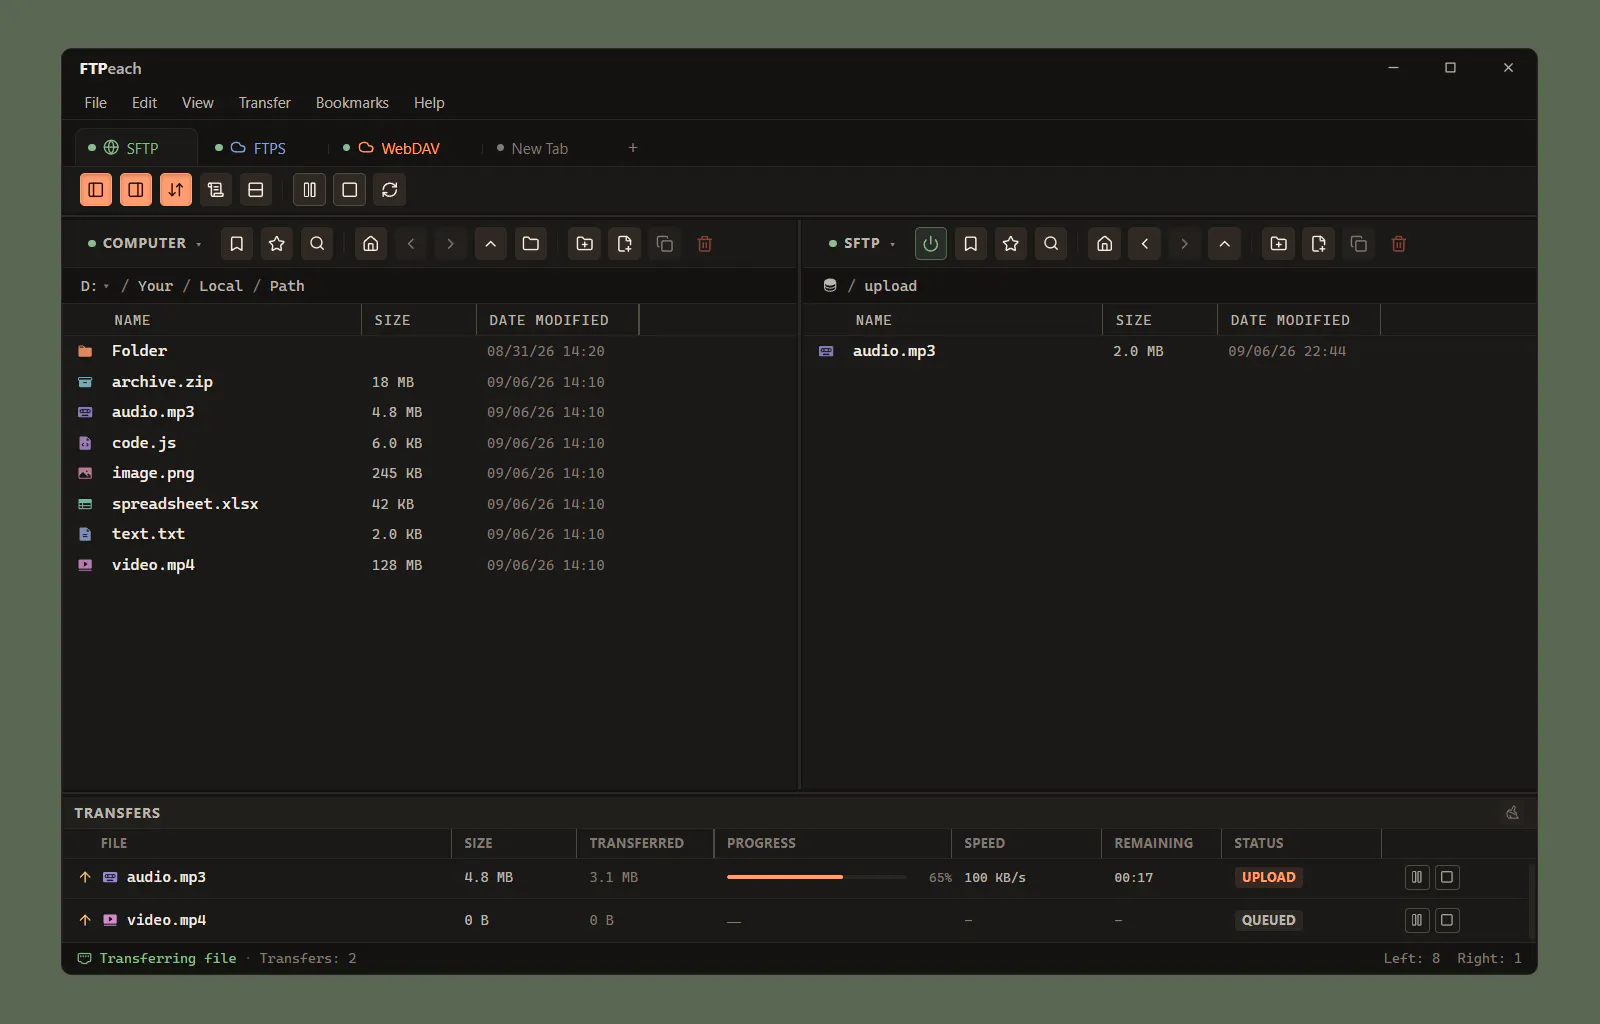
Task: Create new file in local panel
Action: tap(625, 244)
